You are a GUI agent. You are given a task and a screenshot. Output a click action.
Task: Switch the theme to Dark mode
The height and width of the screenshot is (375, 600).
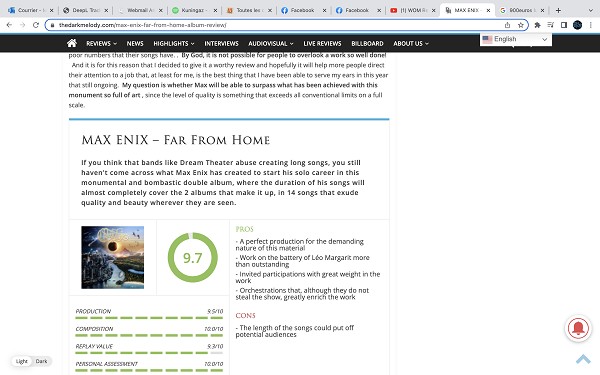41,361
